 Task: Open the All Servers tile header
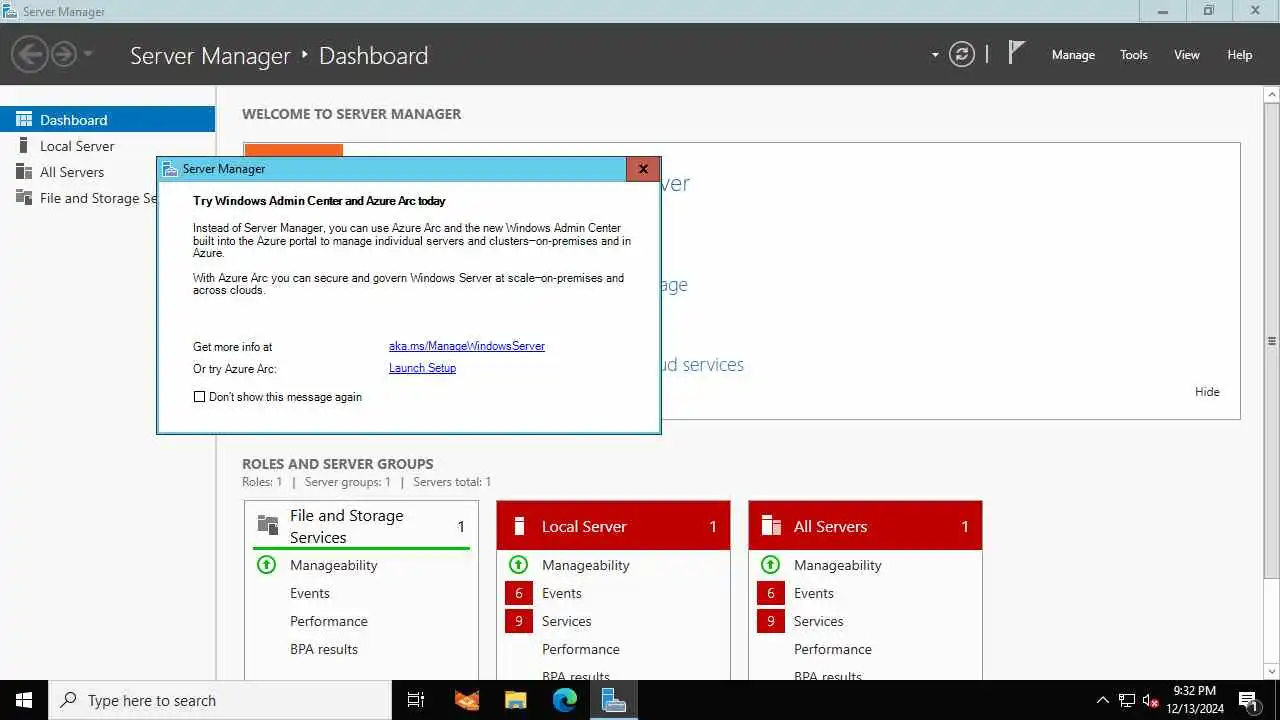pos(865,526)
